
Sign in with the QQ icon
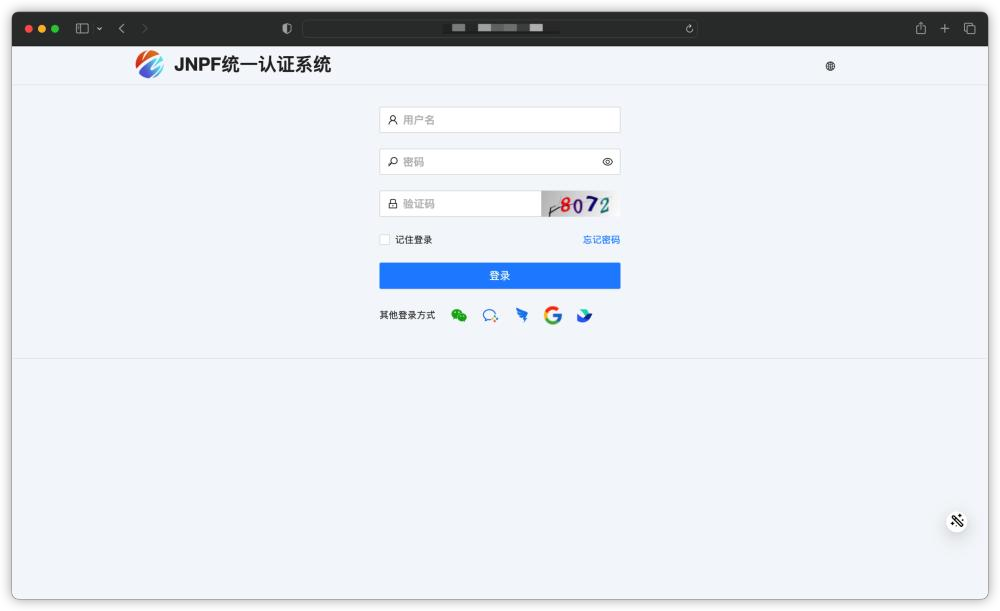point(489,315)
